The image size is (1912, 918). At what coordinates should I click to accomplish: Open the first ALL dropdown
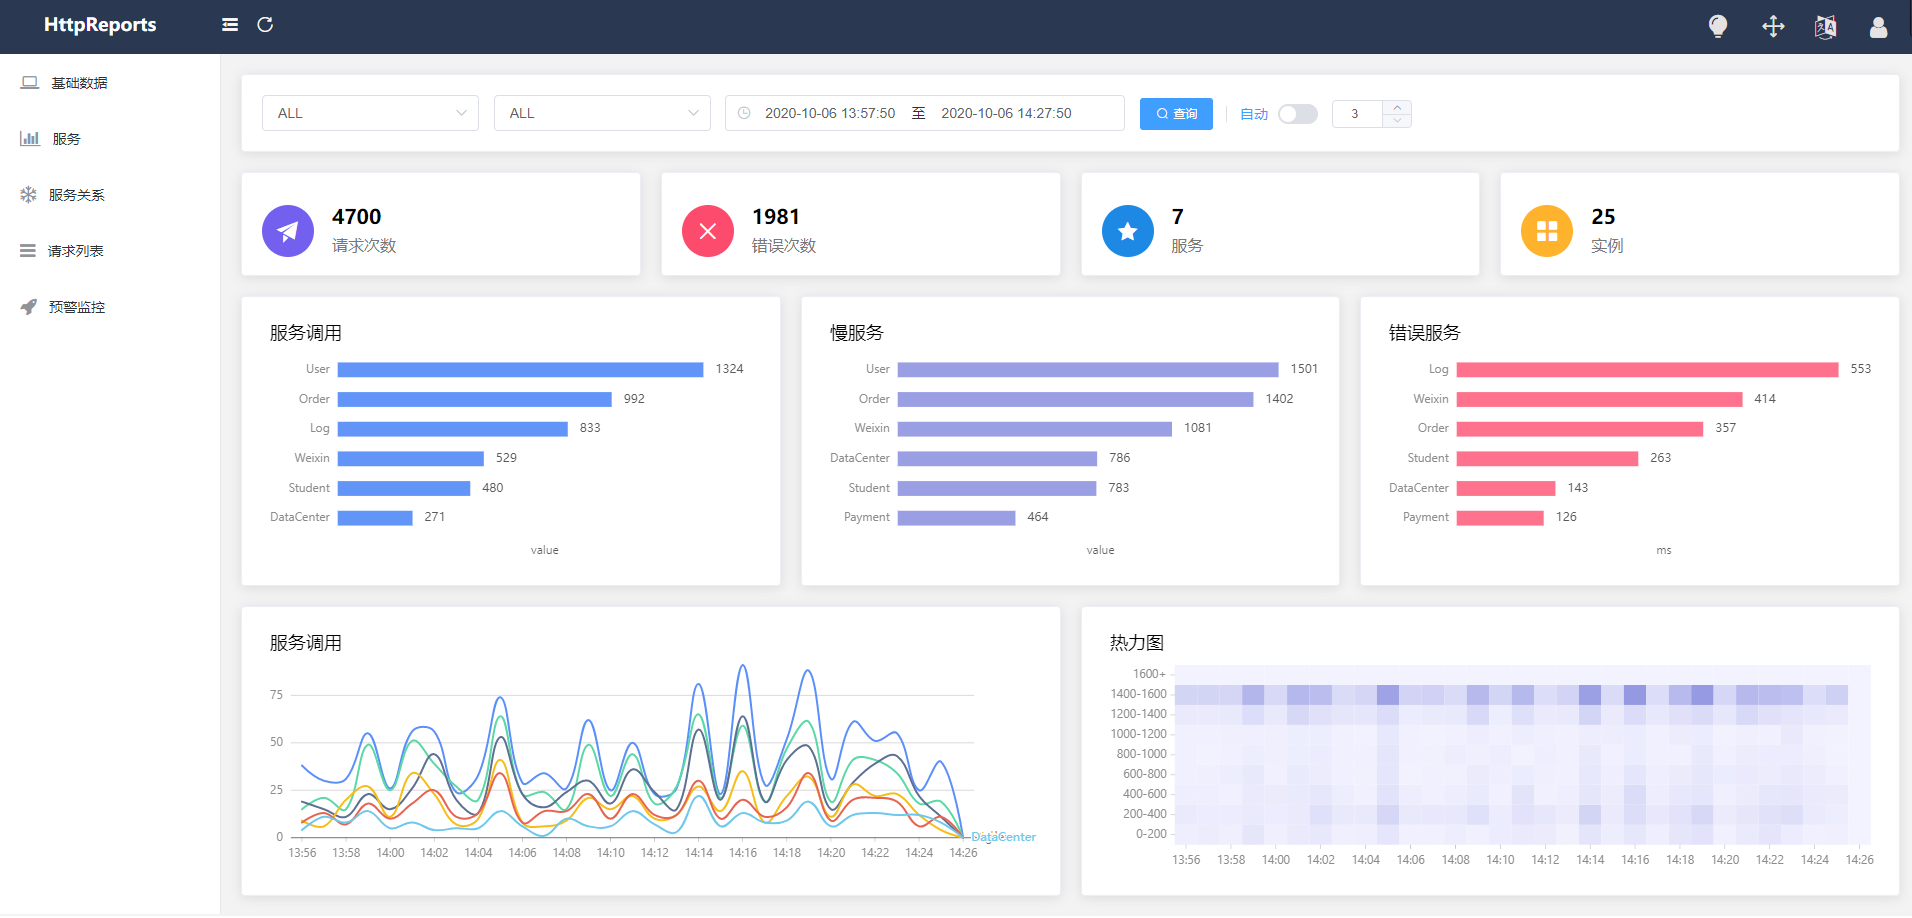click(x=369, y=113)
